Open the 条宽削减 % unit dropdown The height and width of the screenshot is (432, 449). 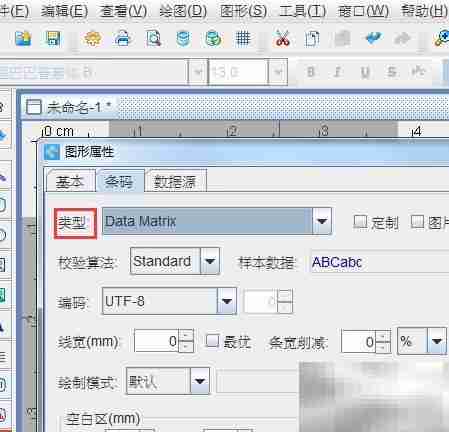click(436, 341)
